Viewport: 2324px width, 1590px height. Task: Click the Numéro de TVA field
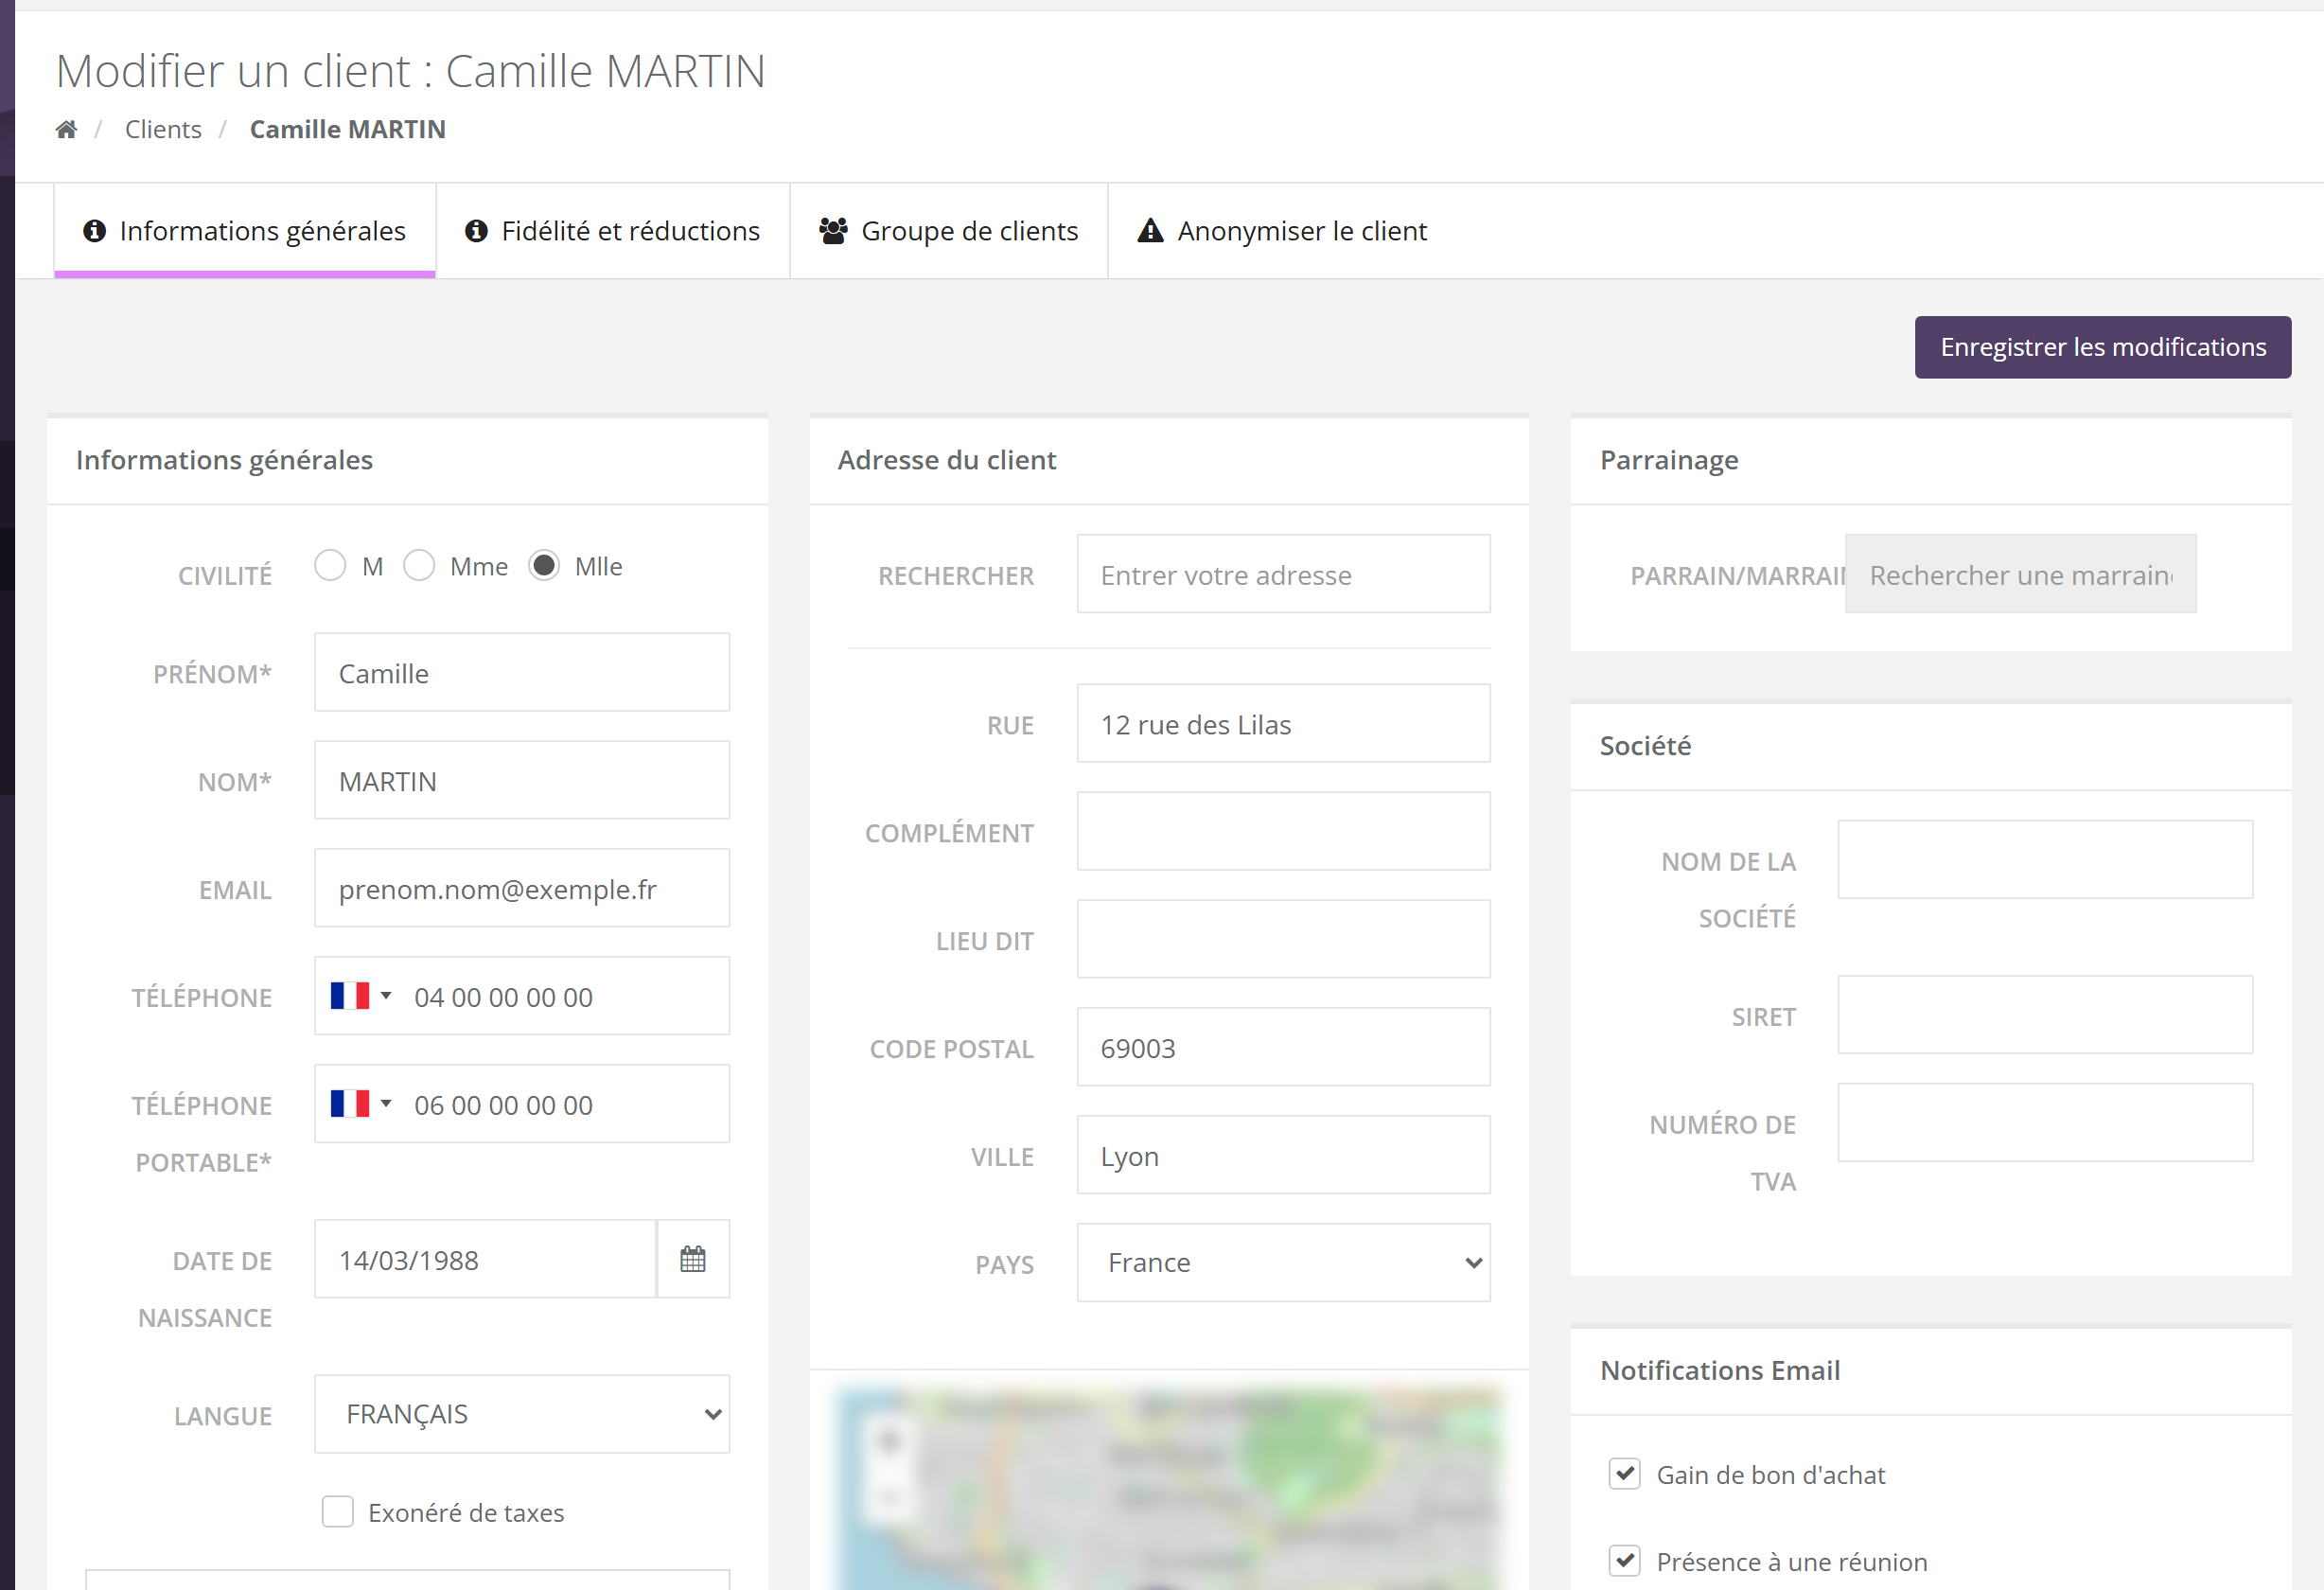(2046, 1123)
